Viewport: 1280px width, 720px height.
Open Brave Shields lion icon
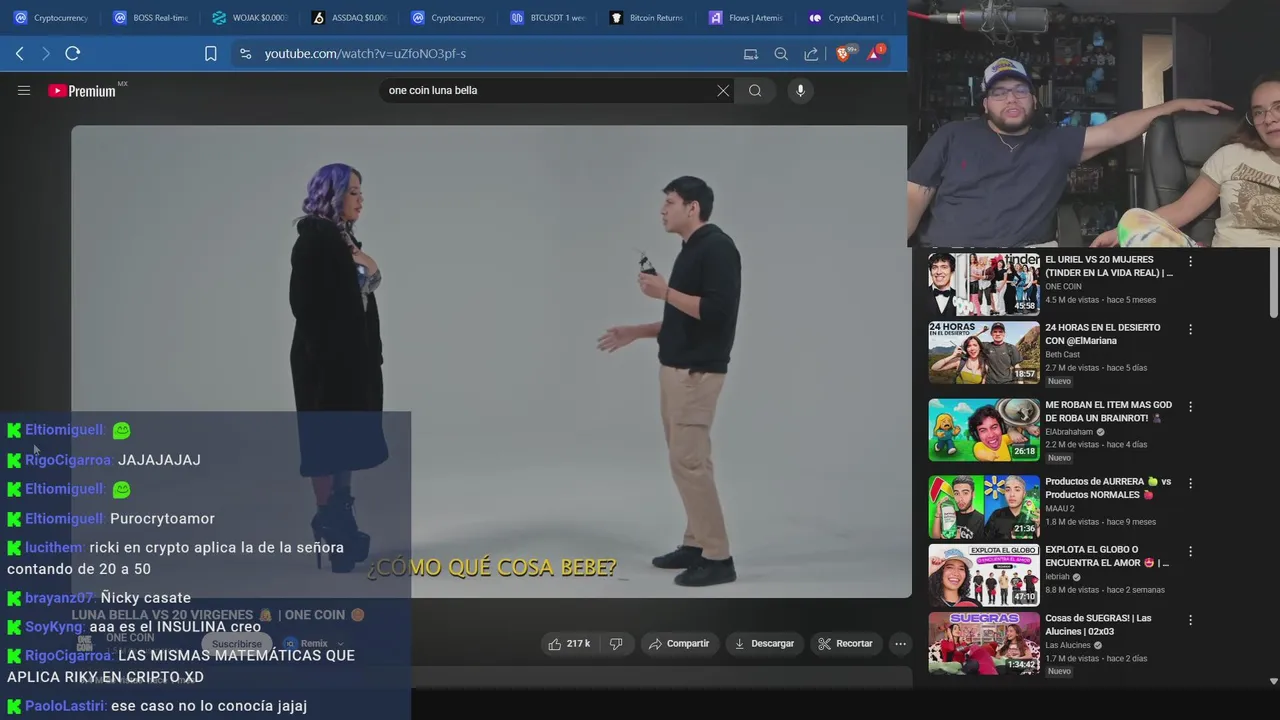844,53
